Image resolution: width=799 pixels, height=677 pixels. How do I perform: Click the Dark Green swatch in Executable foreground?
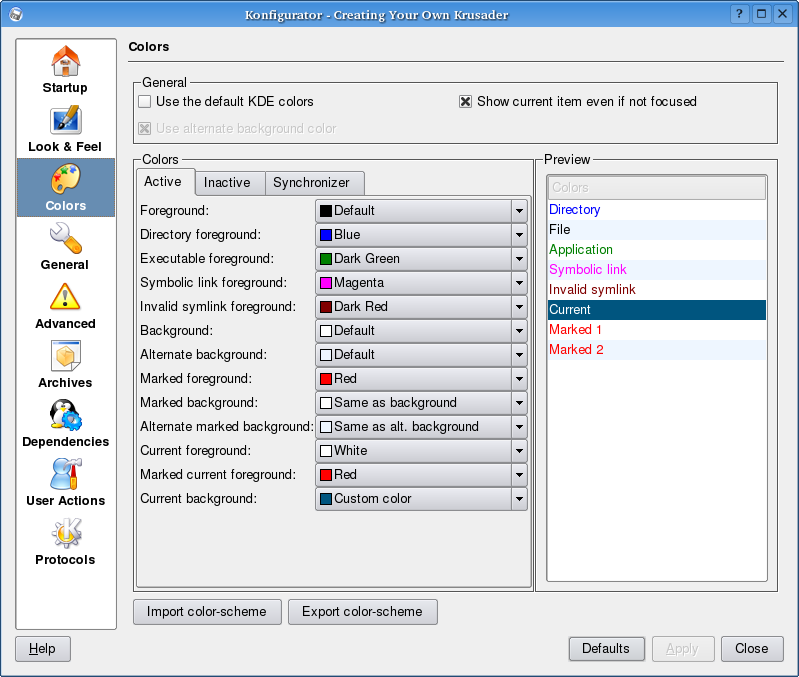326,259
